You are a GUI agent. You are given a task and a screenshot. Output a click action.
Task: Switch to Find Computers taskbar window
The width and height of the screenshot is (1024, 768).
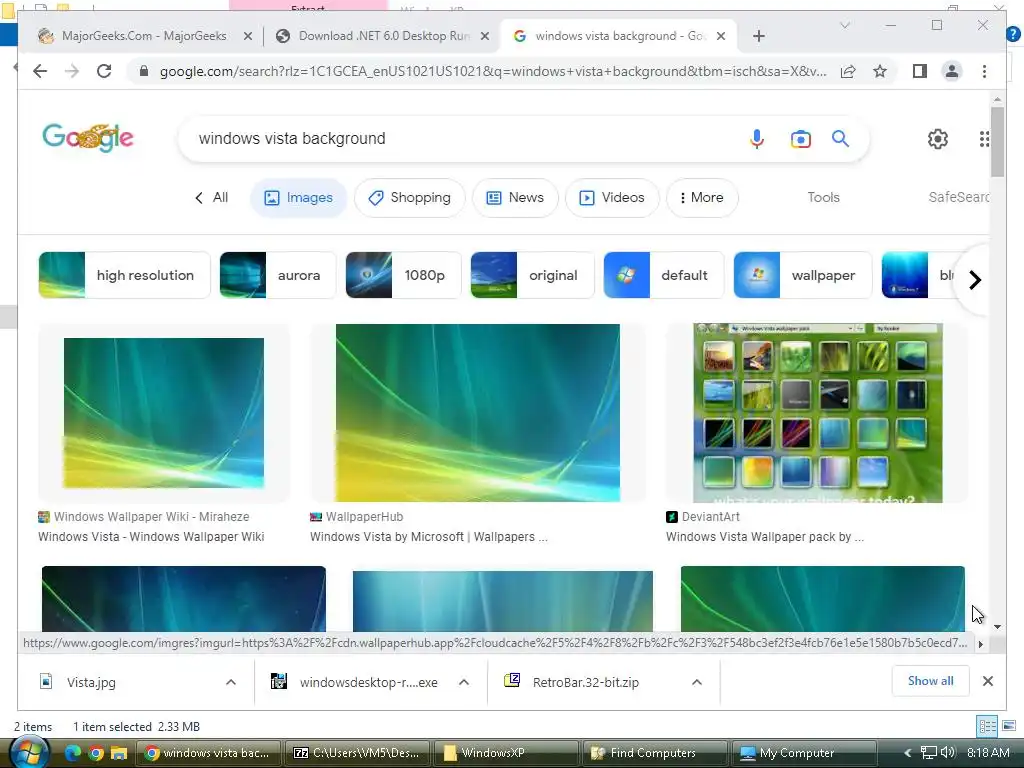(x=653, y=753)
